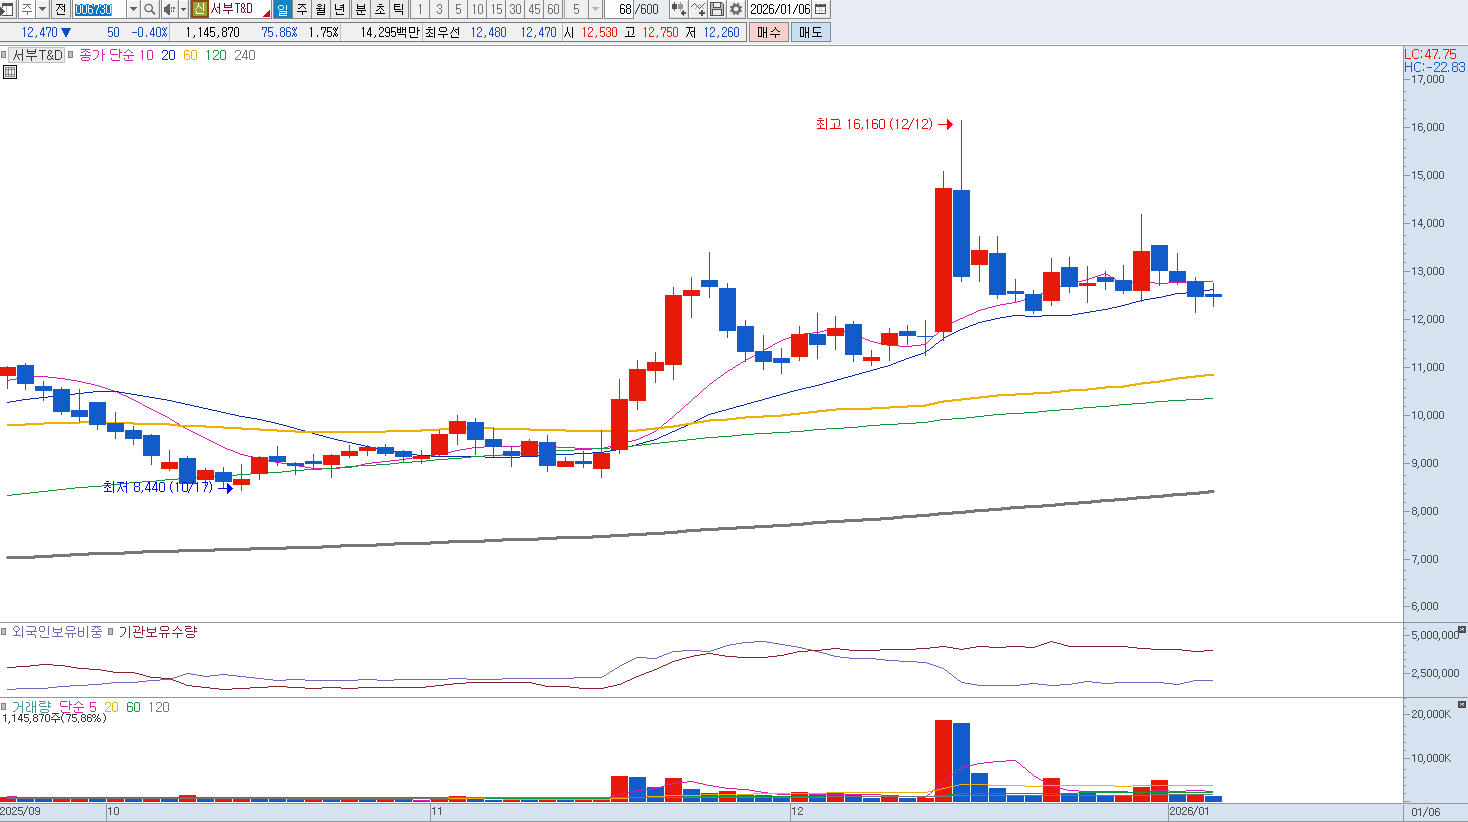The width and height of the screenshot is (1468, 822).
Task: Expand the dropdown next to speaker icon
Action: tap(183, 9)
